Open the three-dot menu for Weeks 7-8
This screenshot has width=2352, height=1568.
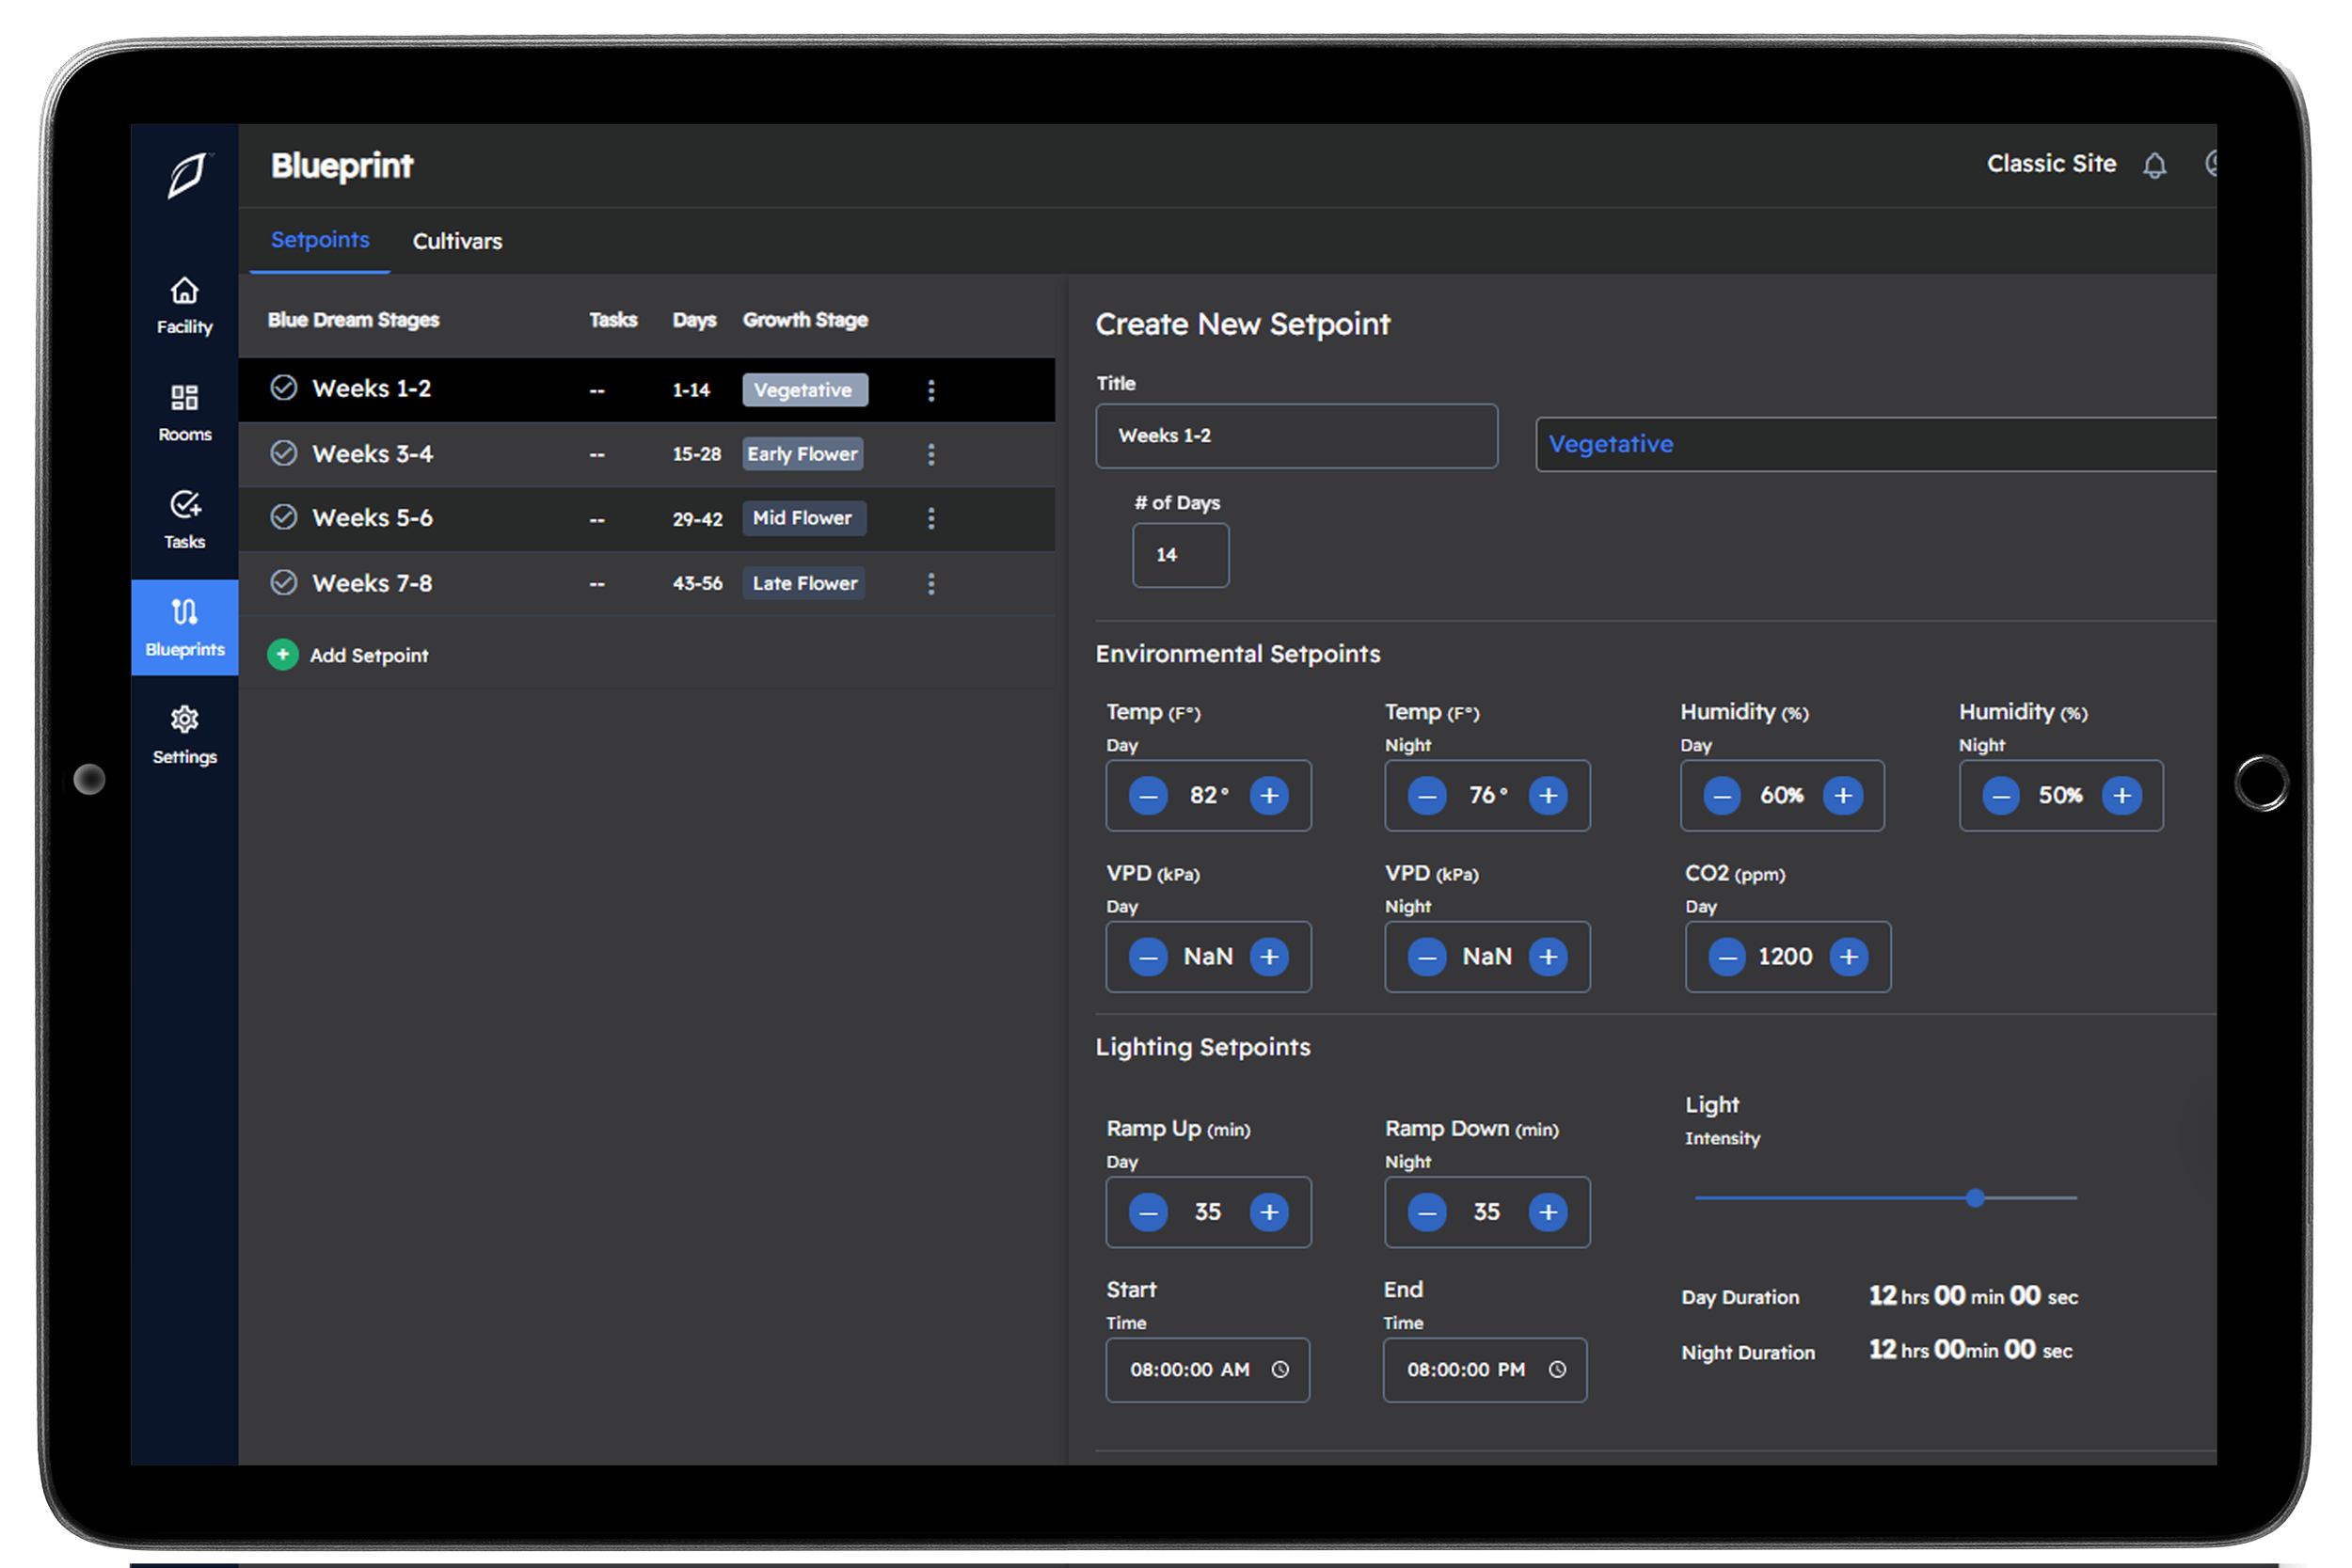[931, 583]
